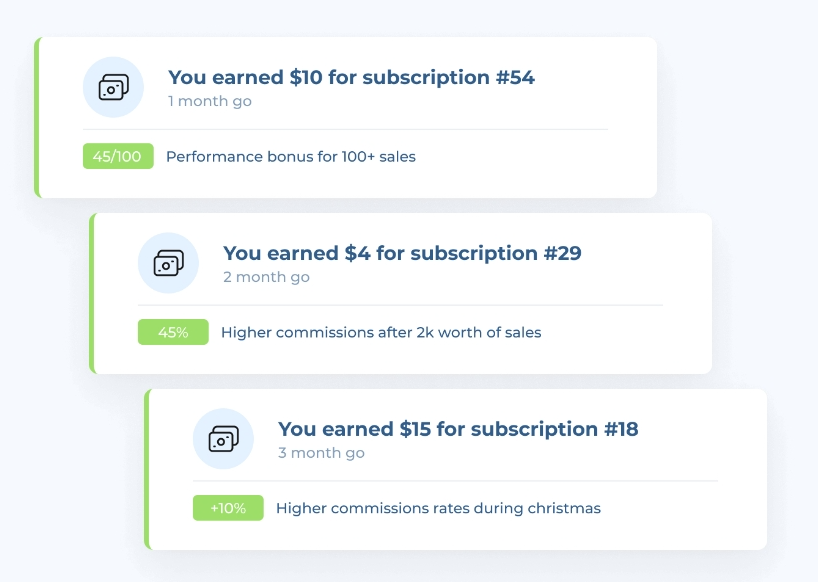
Task: Click the cash icon for subscription #29
Action: 168,263
